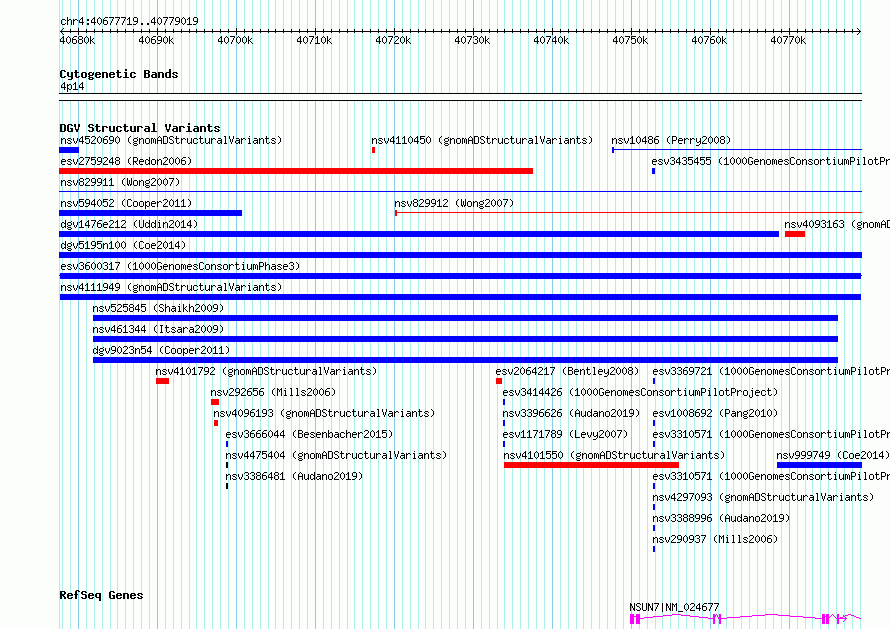
Task: Click the 40770k ruler position label
Action: point(788,40)
